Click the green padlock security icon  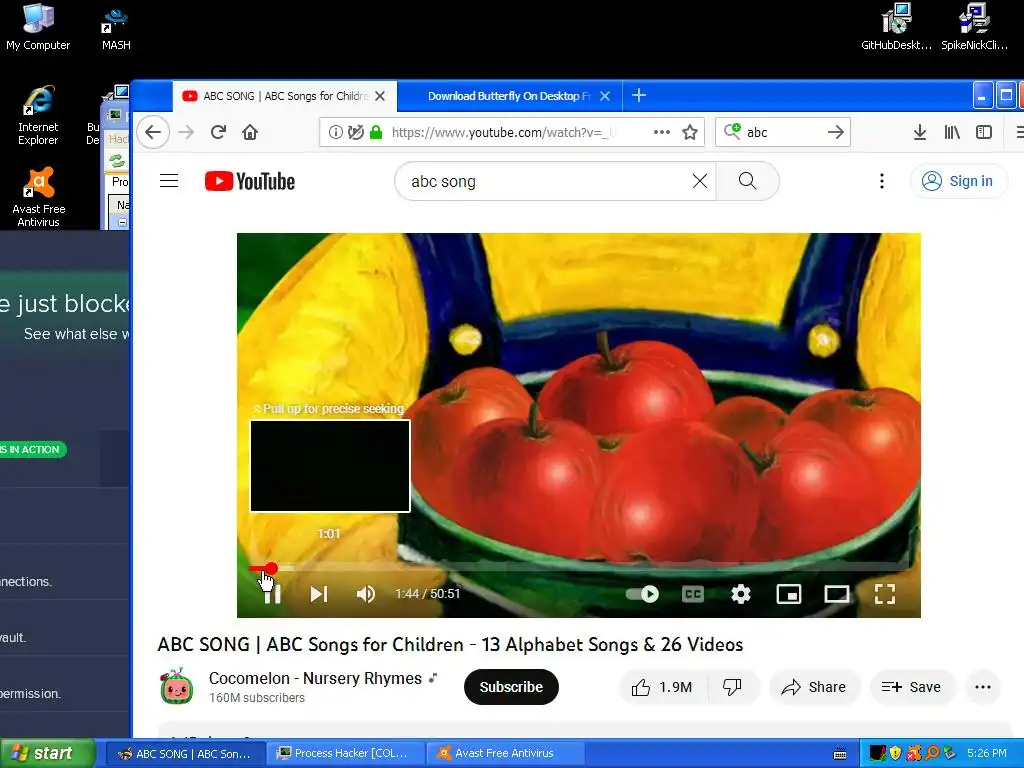click(376, 133)
